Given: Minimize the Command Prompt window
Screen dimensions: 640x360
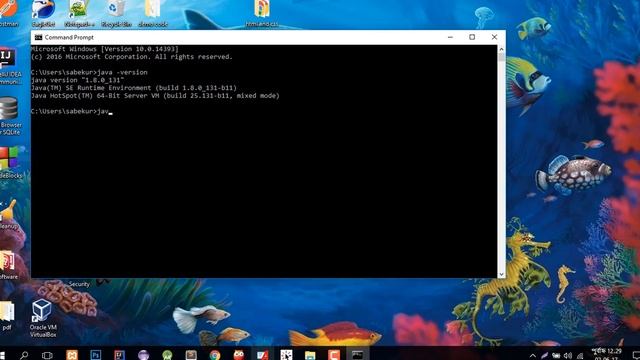Looking at the screenshot, I should (x=450, y=37).
